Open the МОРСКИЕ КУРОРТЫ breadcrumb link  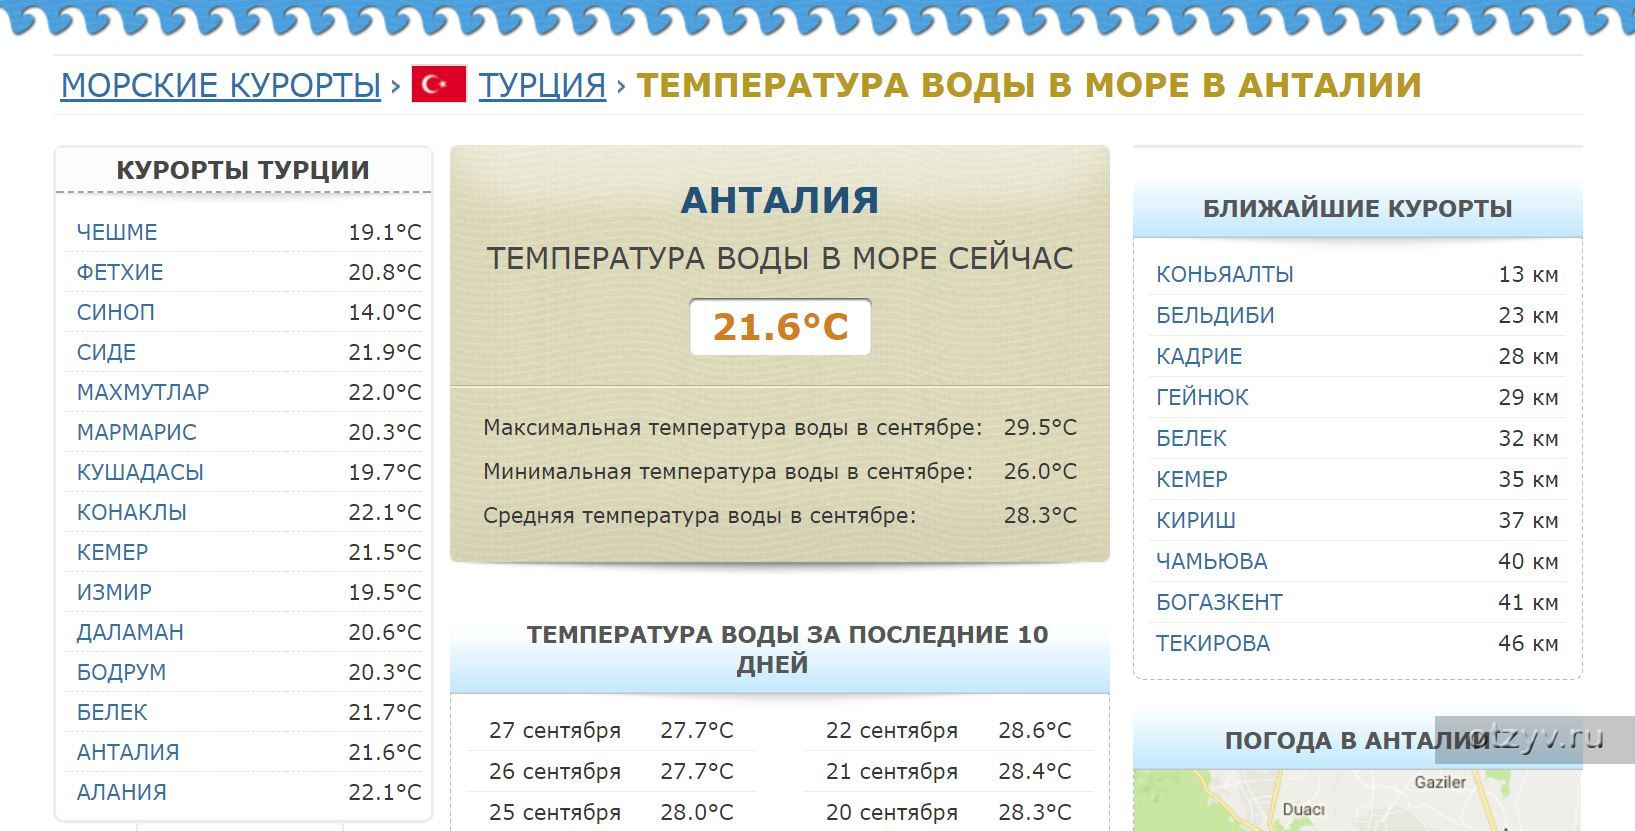point(221,85)
